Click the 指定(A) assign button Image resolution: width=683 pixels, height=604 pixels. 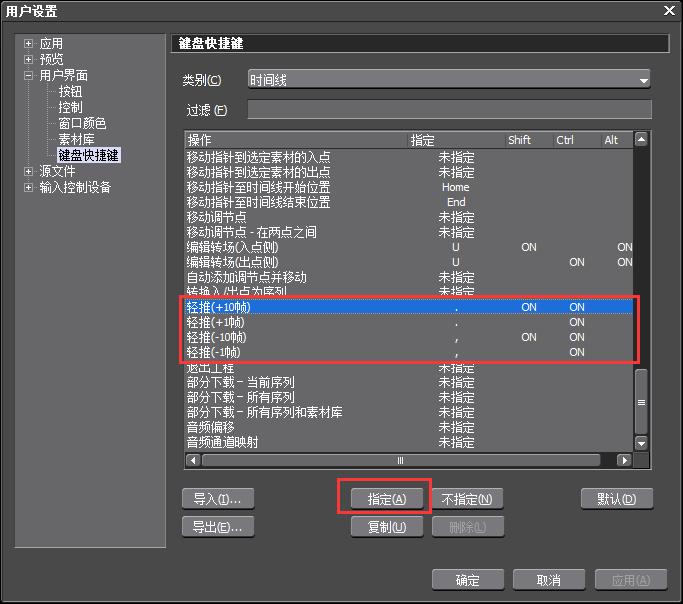pyautogui.click(x=387, y=499)
